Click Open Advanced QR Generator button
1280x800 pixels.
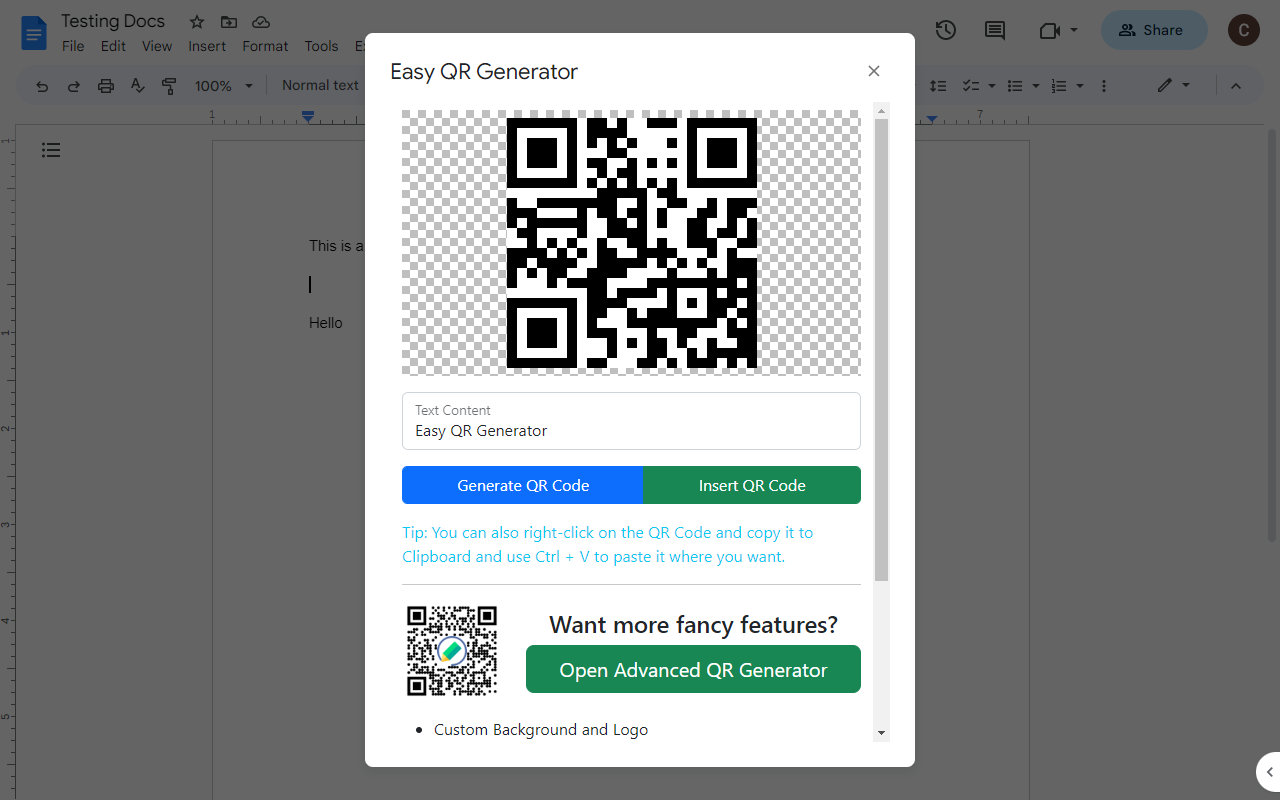click(x=693, y=670)
